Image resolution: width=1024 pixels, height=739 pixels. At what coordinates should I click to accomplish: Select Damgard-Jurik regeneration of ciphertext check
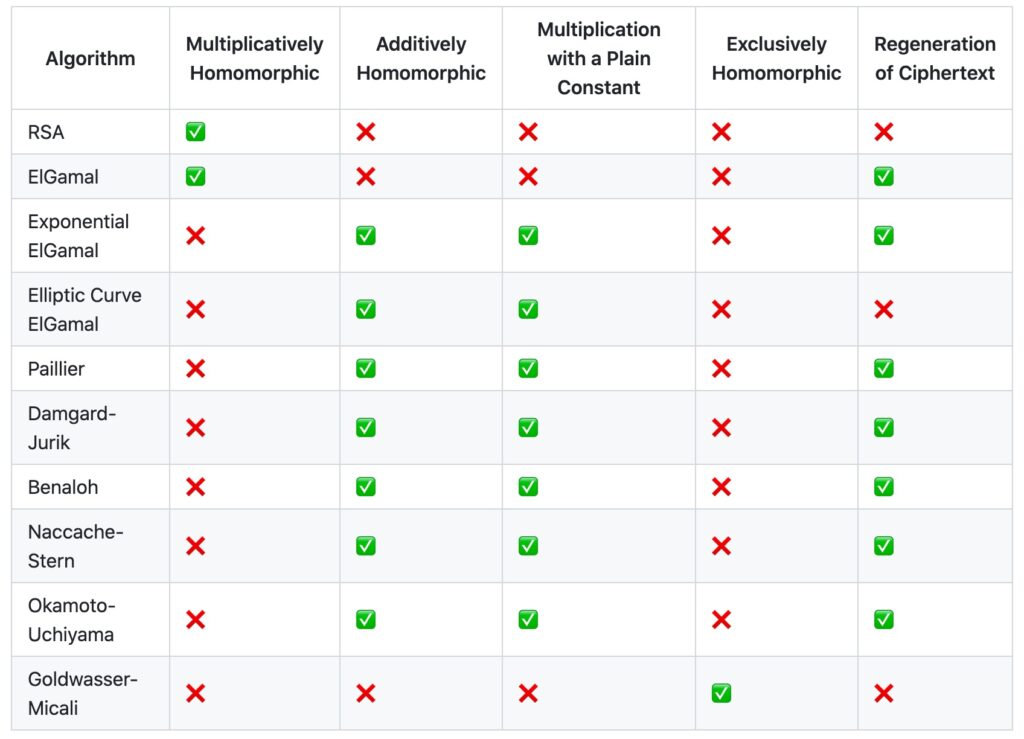(x=884, y=428)
